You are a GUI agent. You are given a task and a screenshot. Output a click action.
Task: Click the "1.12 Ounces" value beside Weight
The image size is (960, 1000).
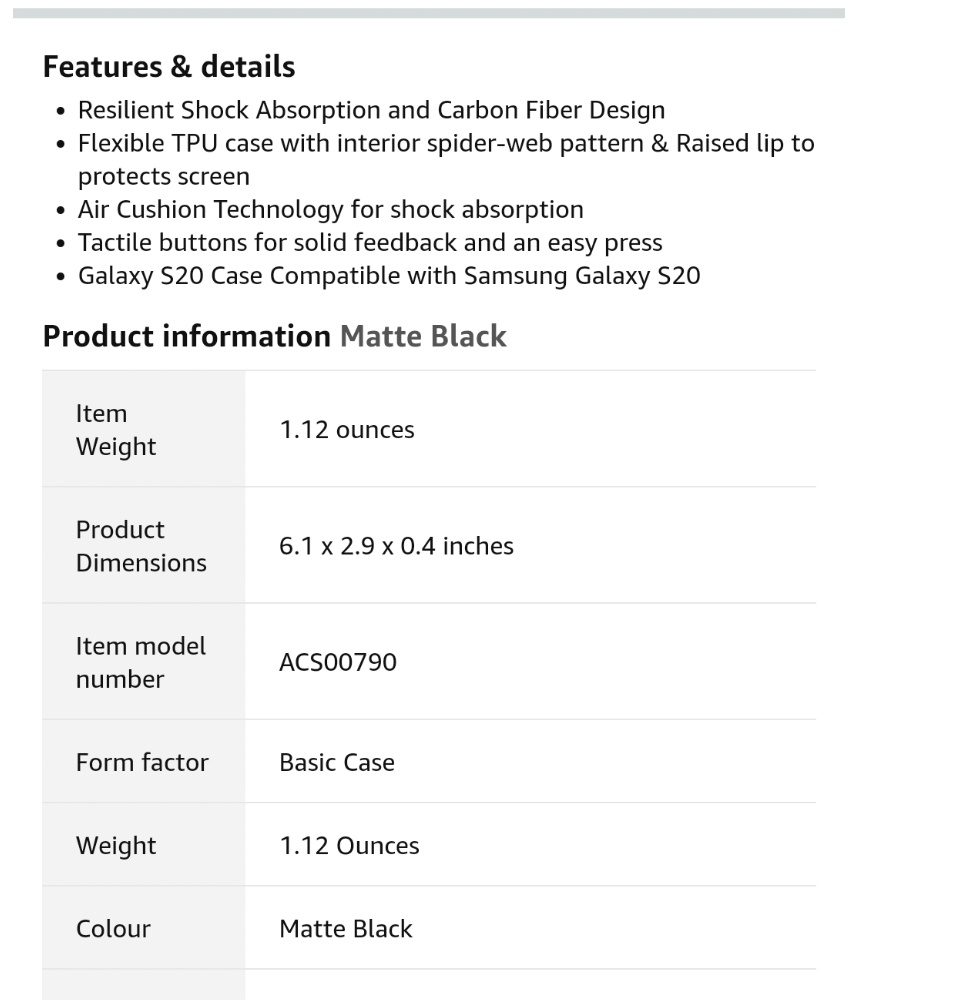pos(349,845)
